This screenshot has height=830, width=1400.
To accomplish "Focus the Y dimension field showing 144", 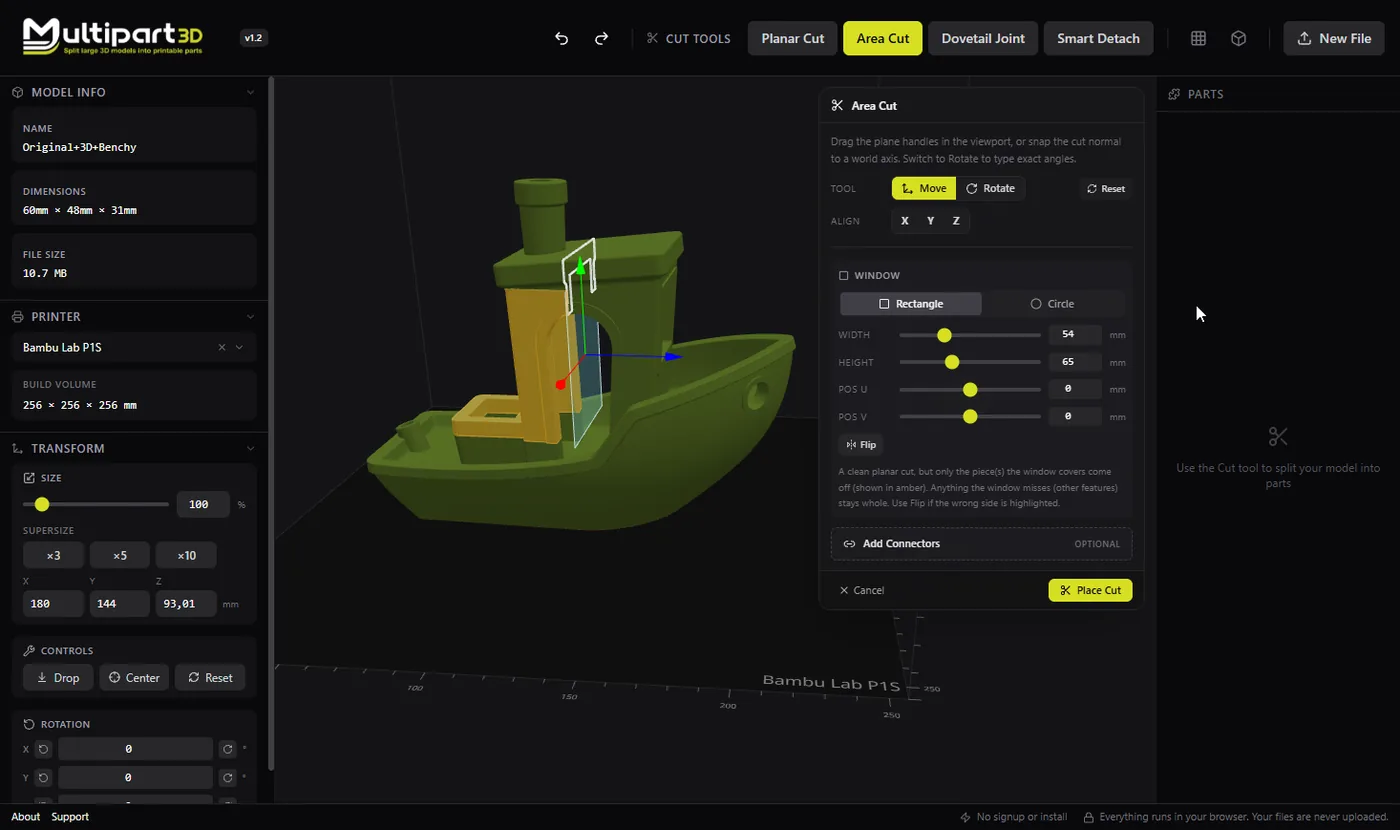I will (x=120, y=603).
